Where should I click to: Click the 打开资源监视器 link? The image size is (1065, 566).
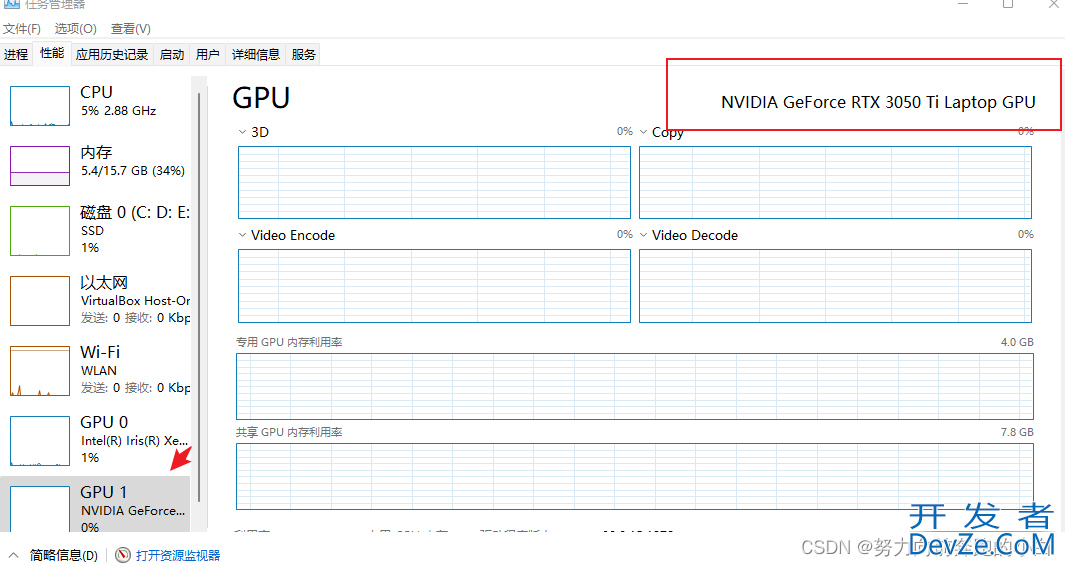[178, 555]
